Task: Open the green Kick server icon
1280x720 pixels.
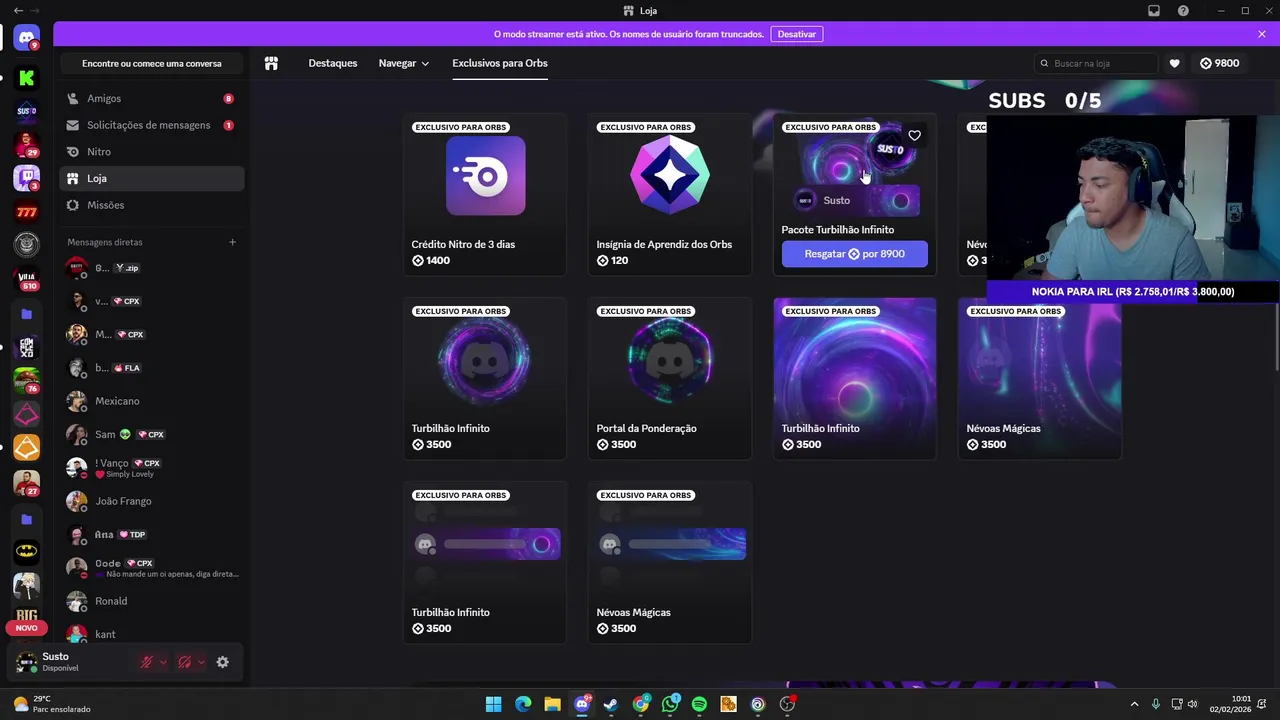Action: tap(26, 77)
